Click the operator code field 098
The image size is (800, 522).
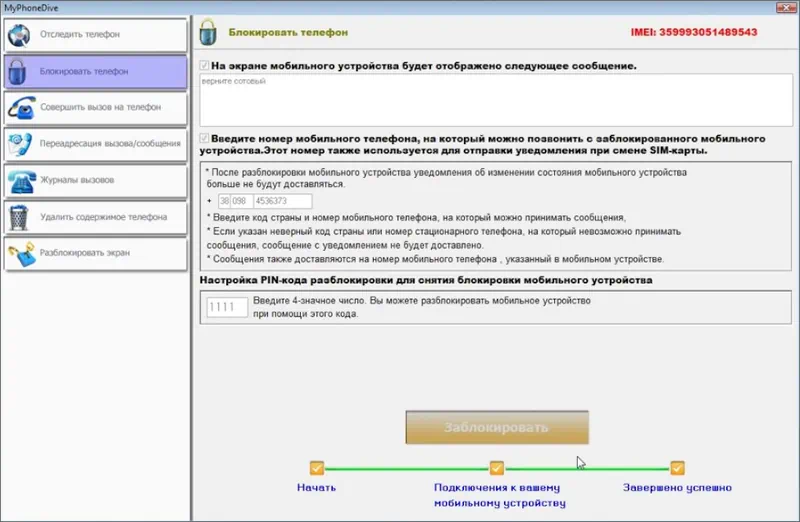tap(241, 201)
